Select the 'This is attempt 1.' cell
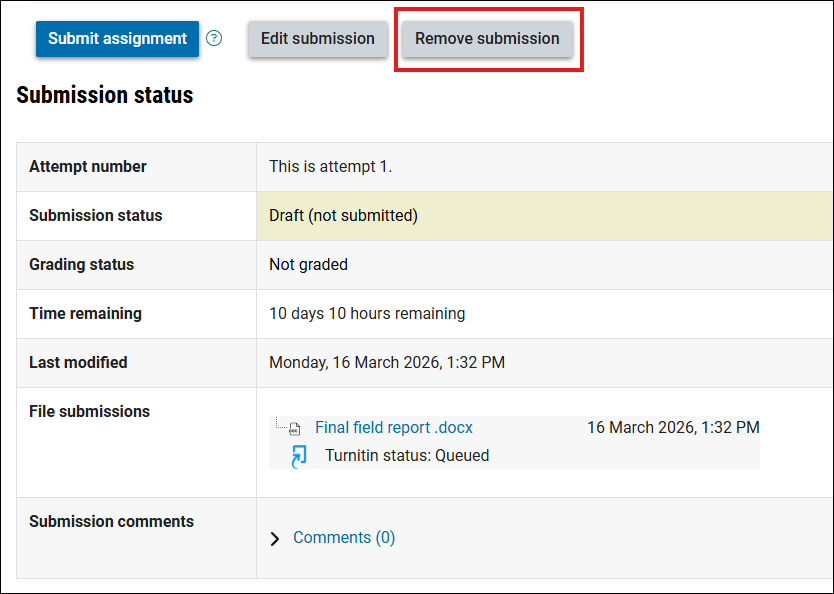Image resolution: width=834 pixels, height=594 pixels. (x=545, y=167)
